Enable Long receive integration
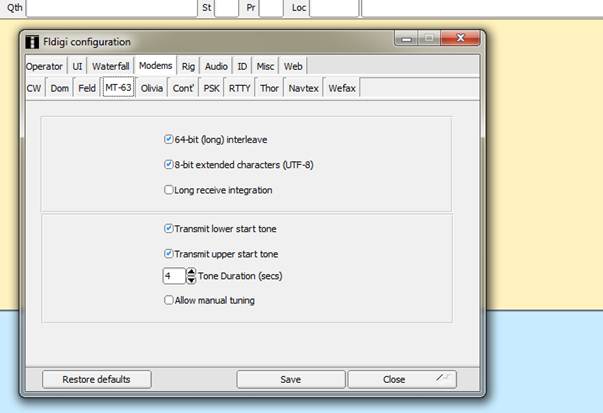 point(168,190)
